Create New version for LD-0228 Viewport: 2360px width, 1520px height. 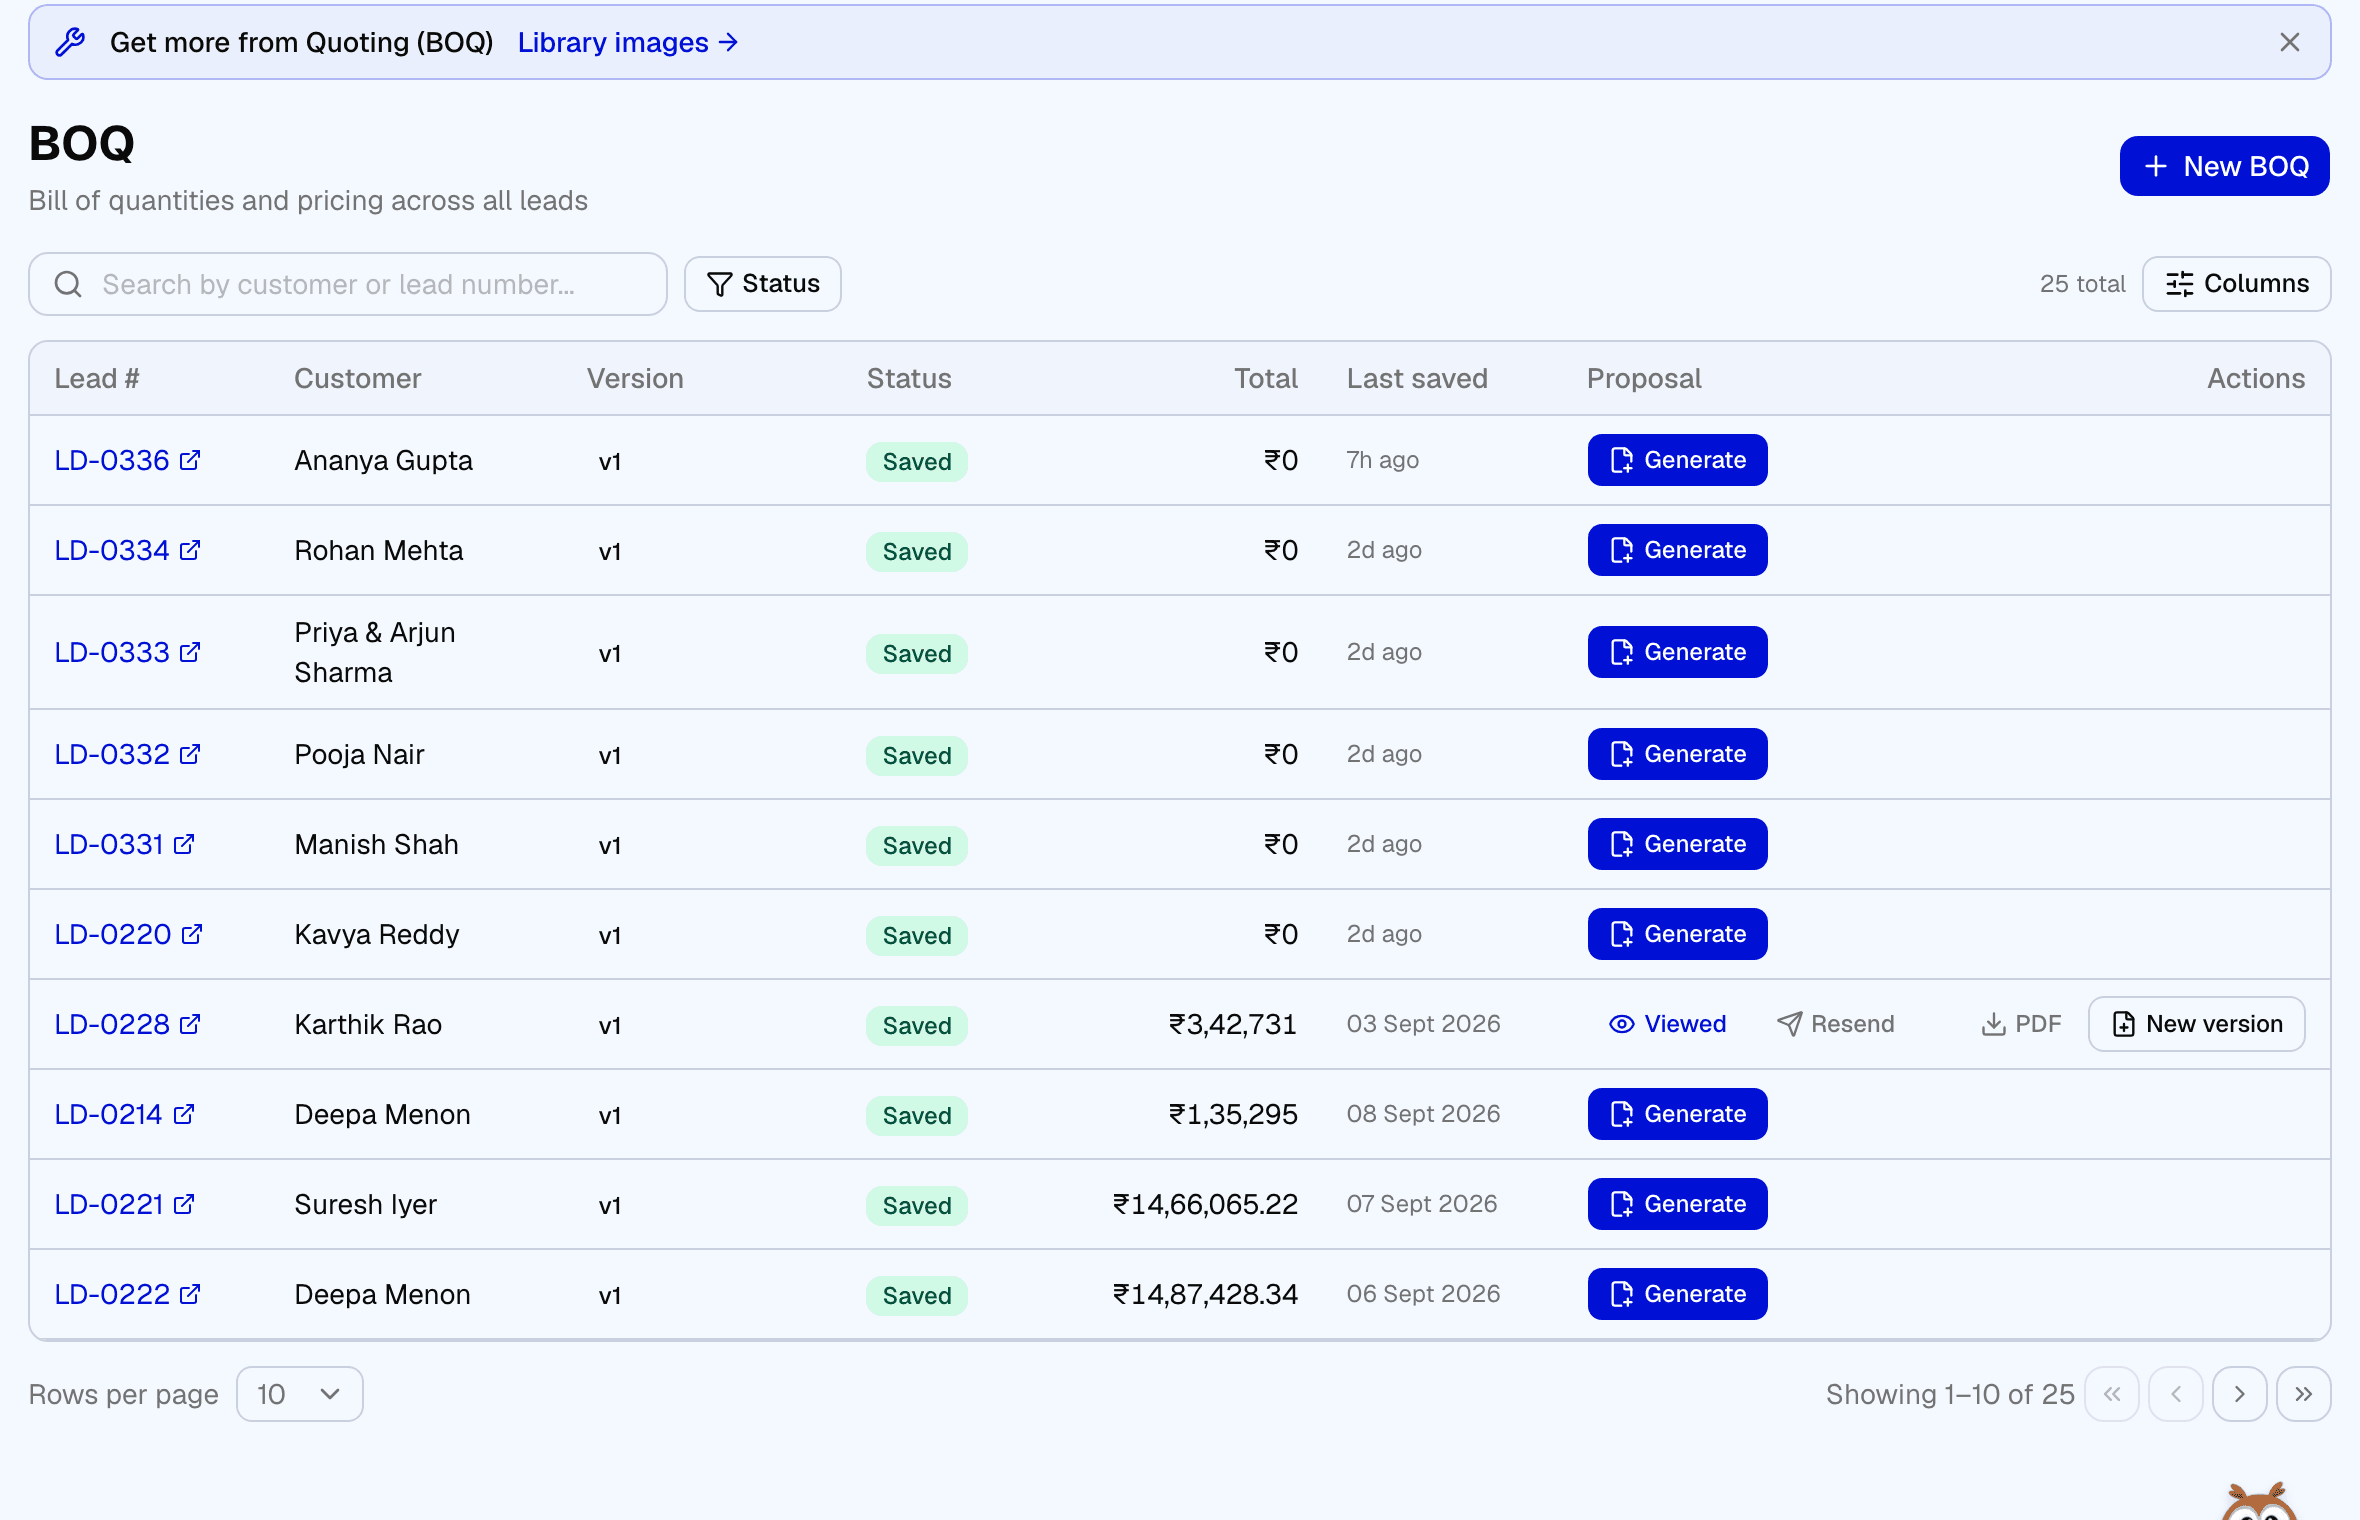pos(2196,1024)
